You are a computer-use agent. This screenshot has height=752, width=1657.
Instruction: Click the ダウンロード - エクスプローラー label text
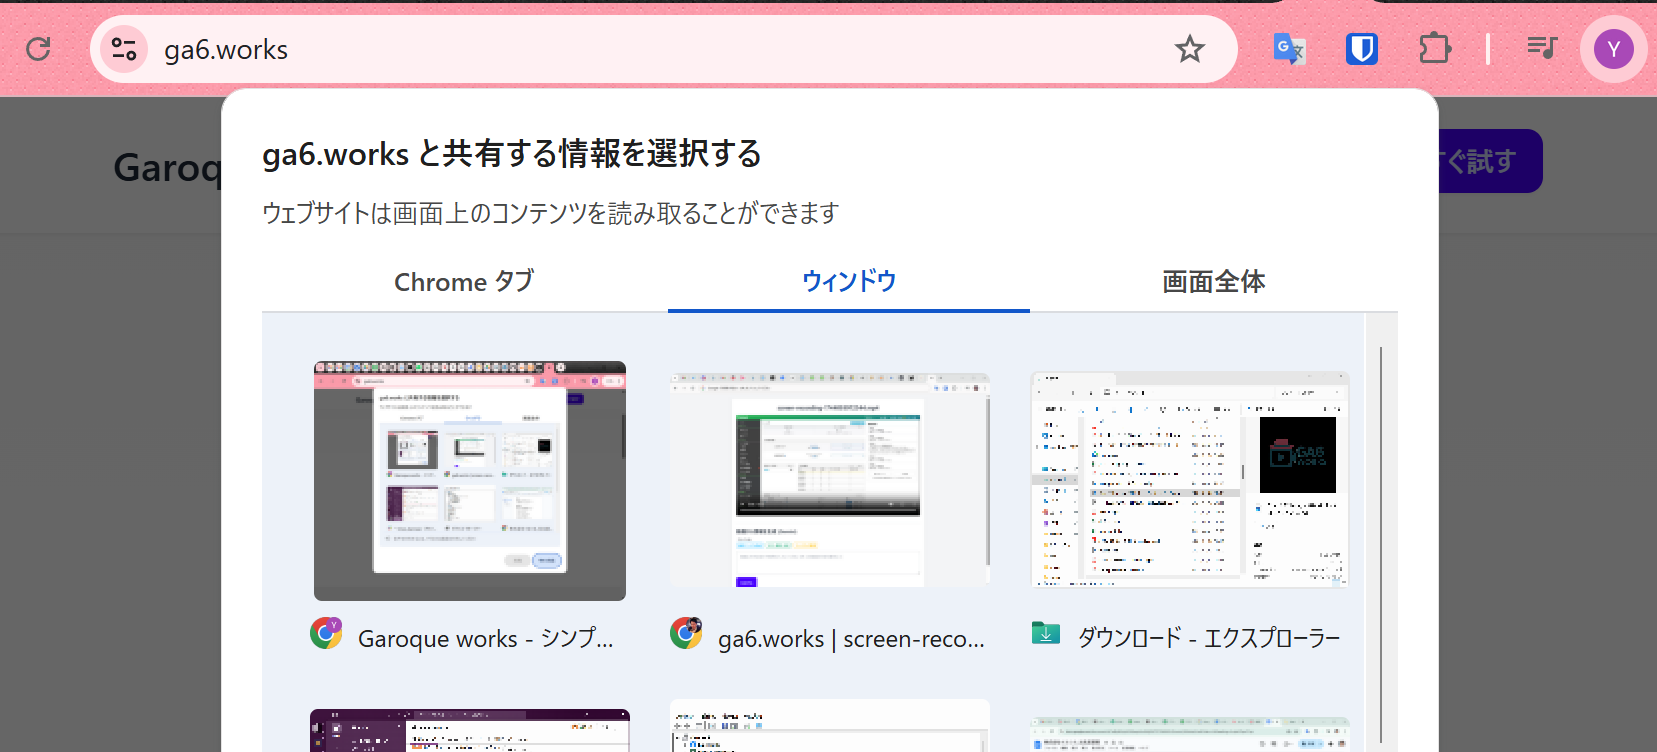point(1208,638)
